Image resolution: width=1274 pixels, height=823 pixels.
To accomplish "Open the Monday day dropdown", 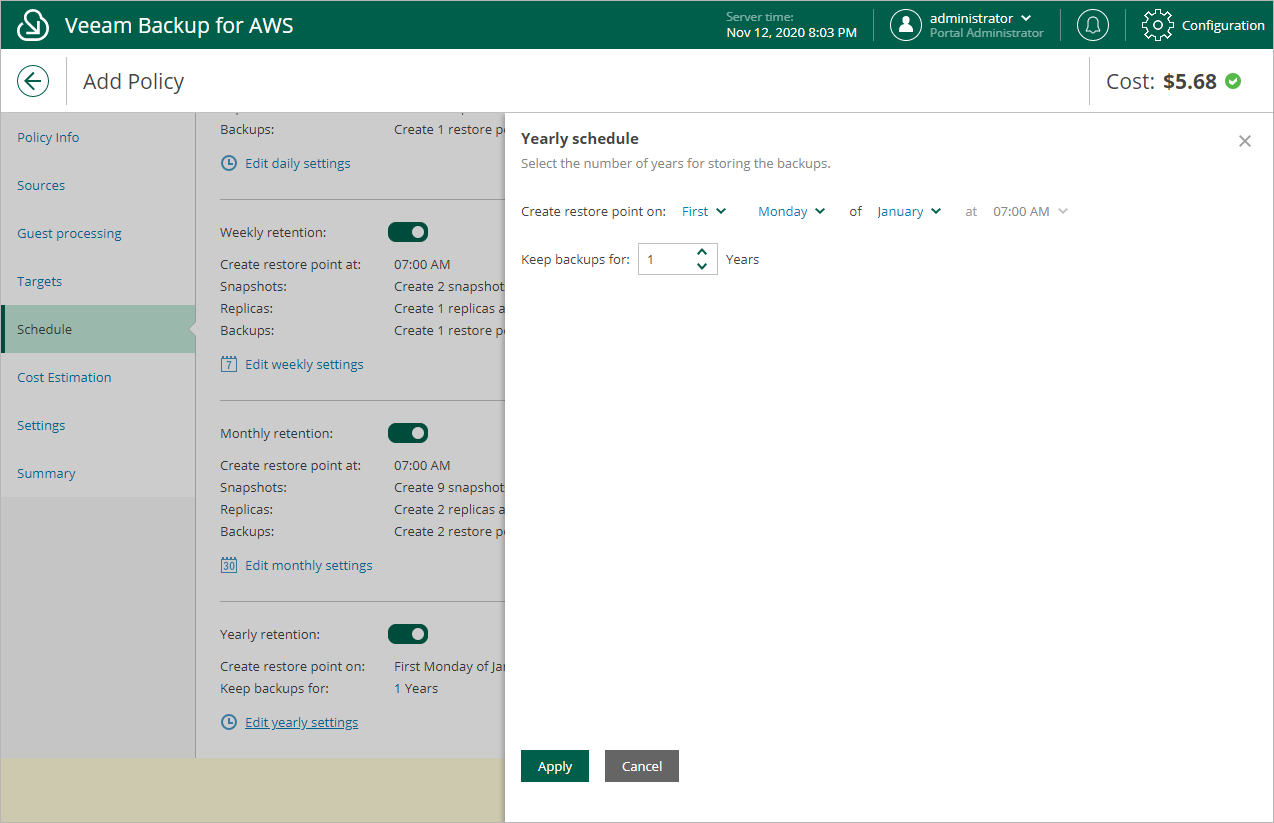I will (792, 211).
